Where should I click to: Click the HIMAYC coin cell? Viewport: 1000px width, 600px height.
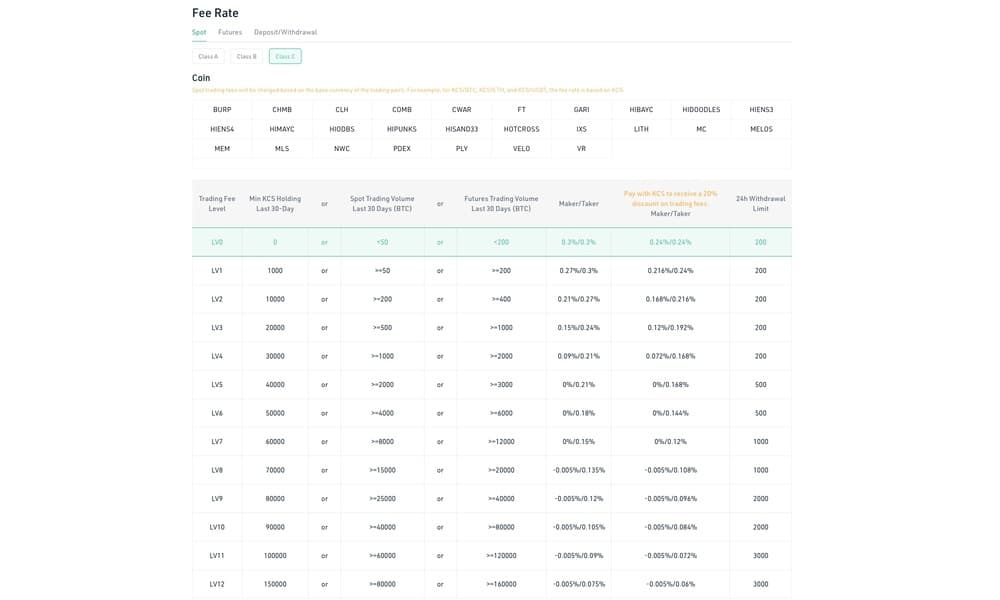coord(282,129)
